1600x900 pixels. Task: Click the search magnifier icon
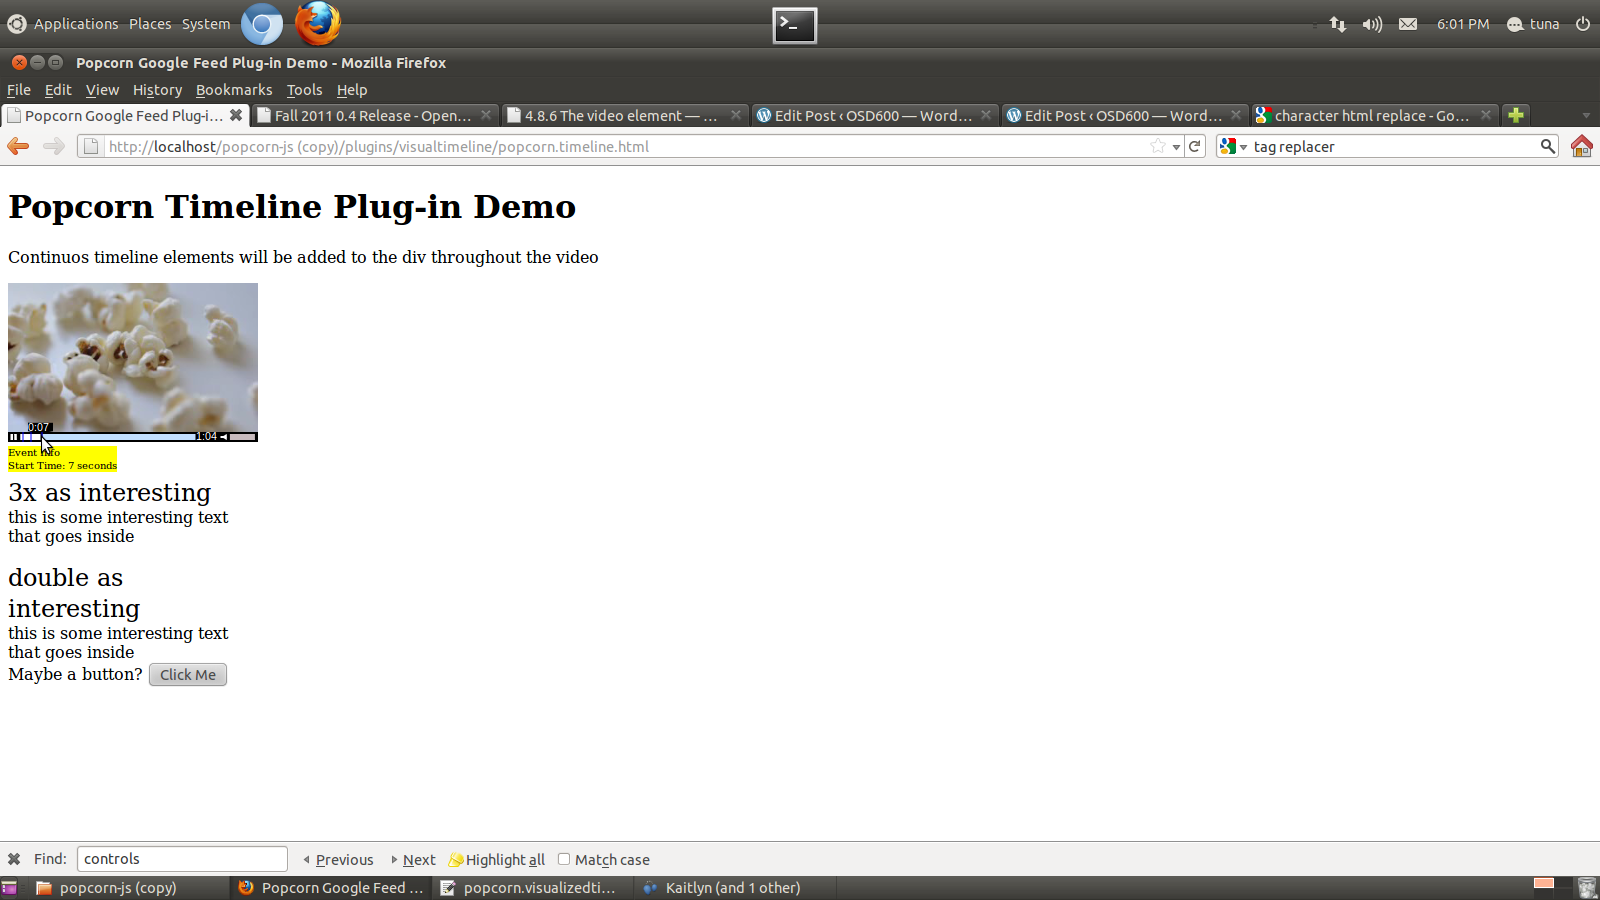(1548, 146)
